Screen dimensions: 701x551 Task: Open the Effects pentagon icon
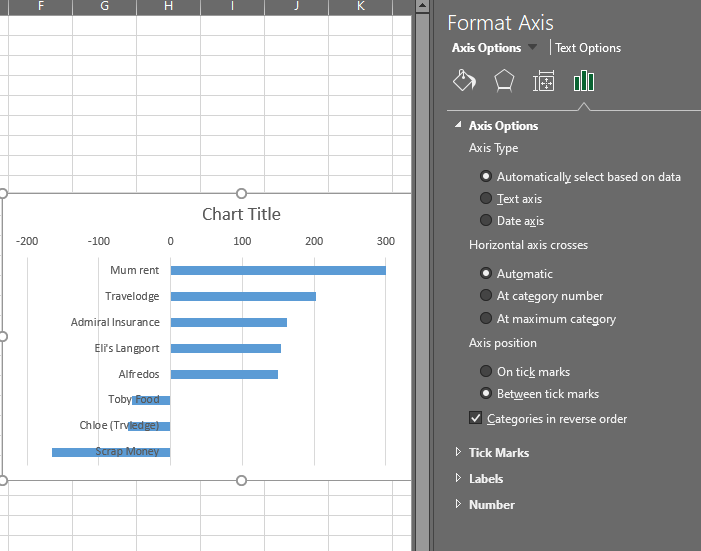point(504,81)
